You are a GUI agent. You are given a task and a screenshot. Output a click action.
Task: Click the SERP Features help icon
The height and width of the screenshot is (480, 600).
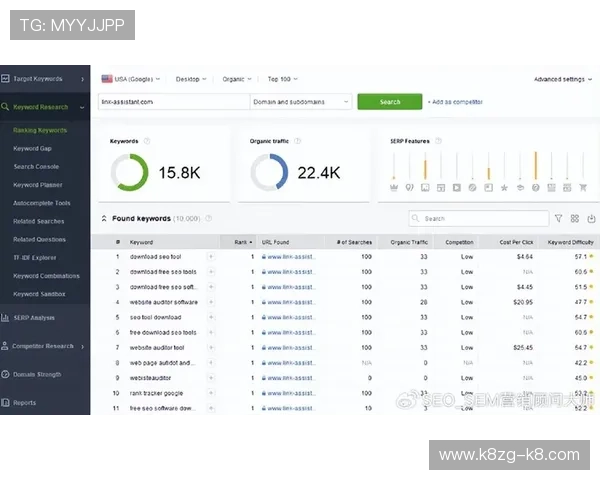438,142
